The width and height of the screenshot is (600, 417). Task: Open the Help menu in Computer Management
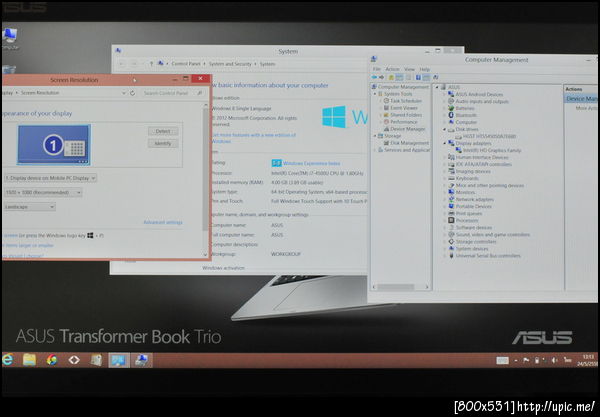click(x=424, y=69)
